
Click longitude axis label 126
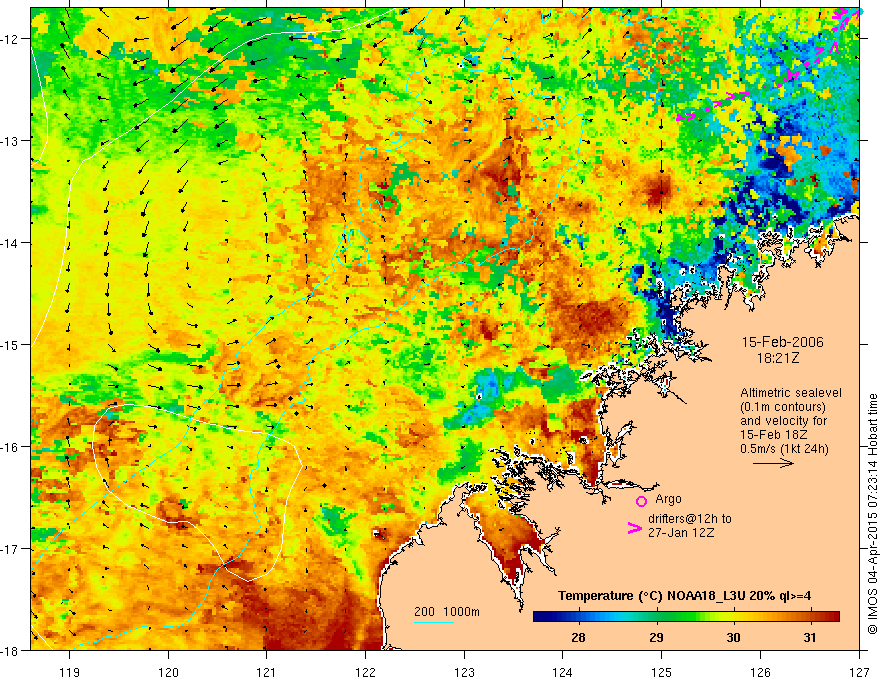point(760,672)
